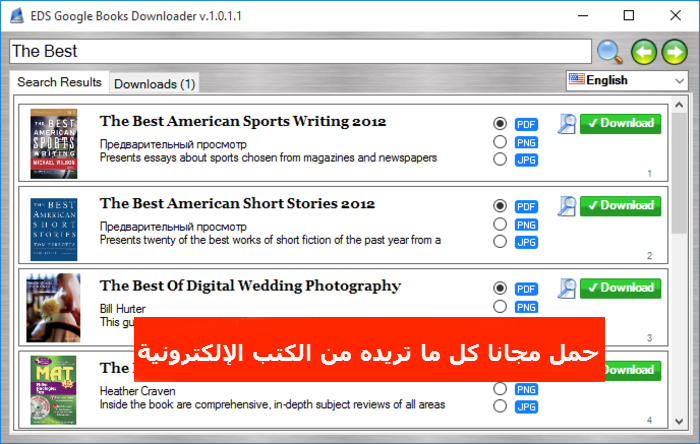Click the results scrollbar down arrow
Viewport: 700px width, 444px height.
(x=679, y=421)
